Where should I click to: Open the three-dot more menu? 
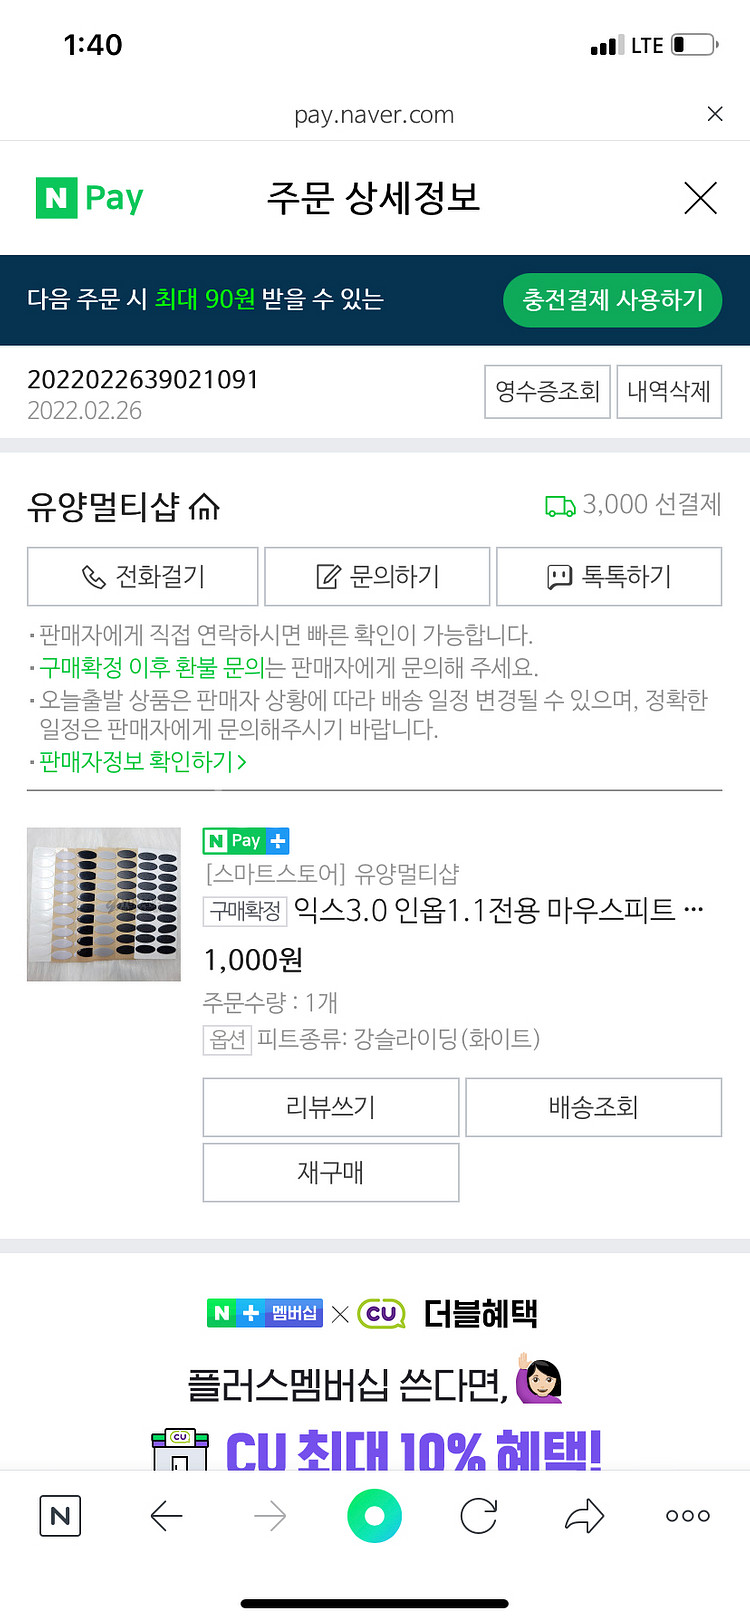click(x=688, y=1516)
